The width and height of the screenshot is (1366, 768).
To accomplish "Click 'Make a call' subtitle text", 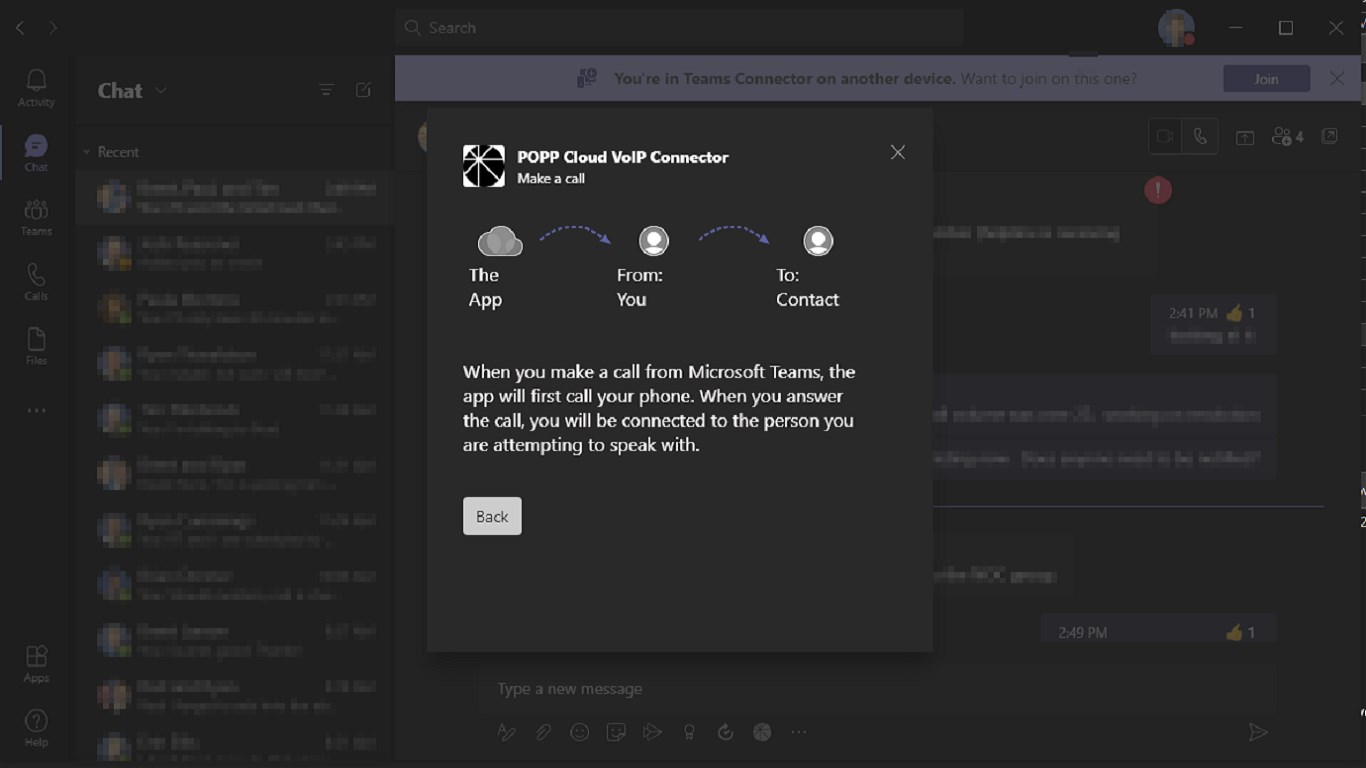I will point(551,179).
